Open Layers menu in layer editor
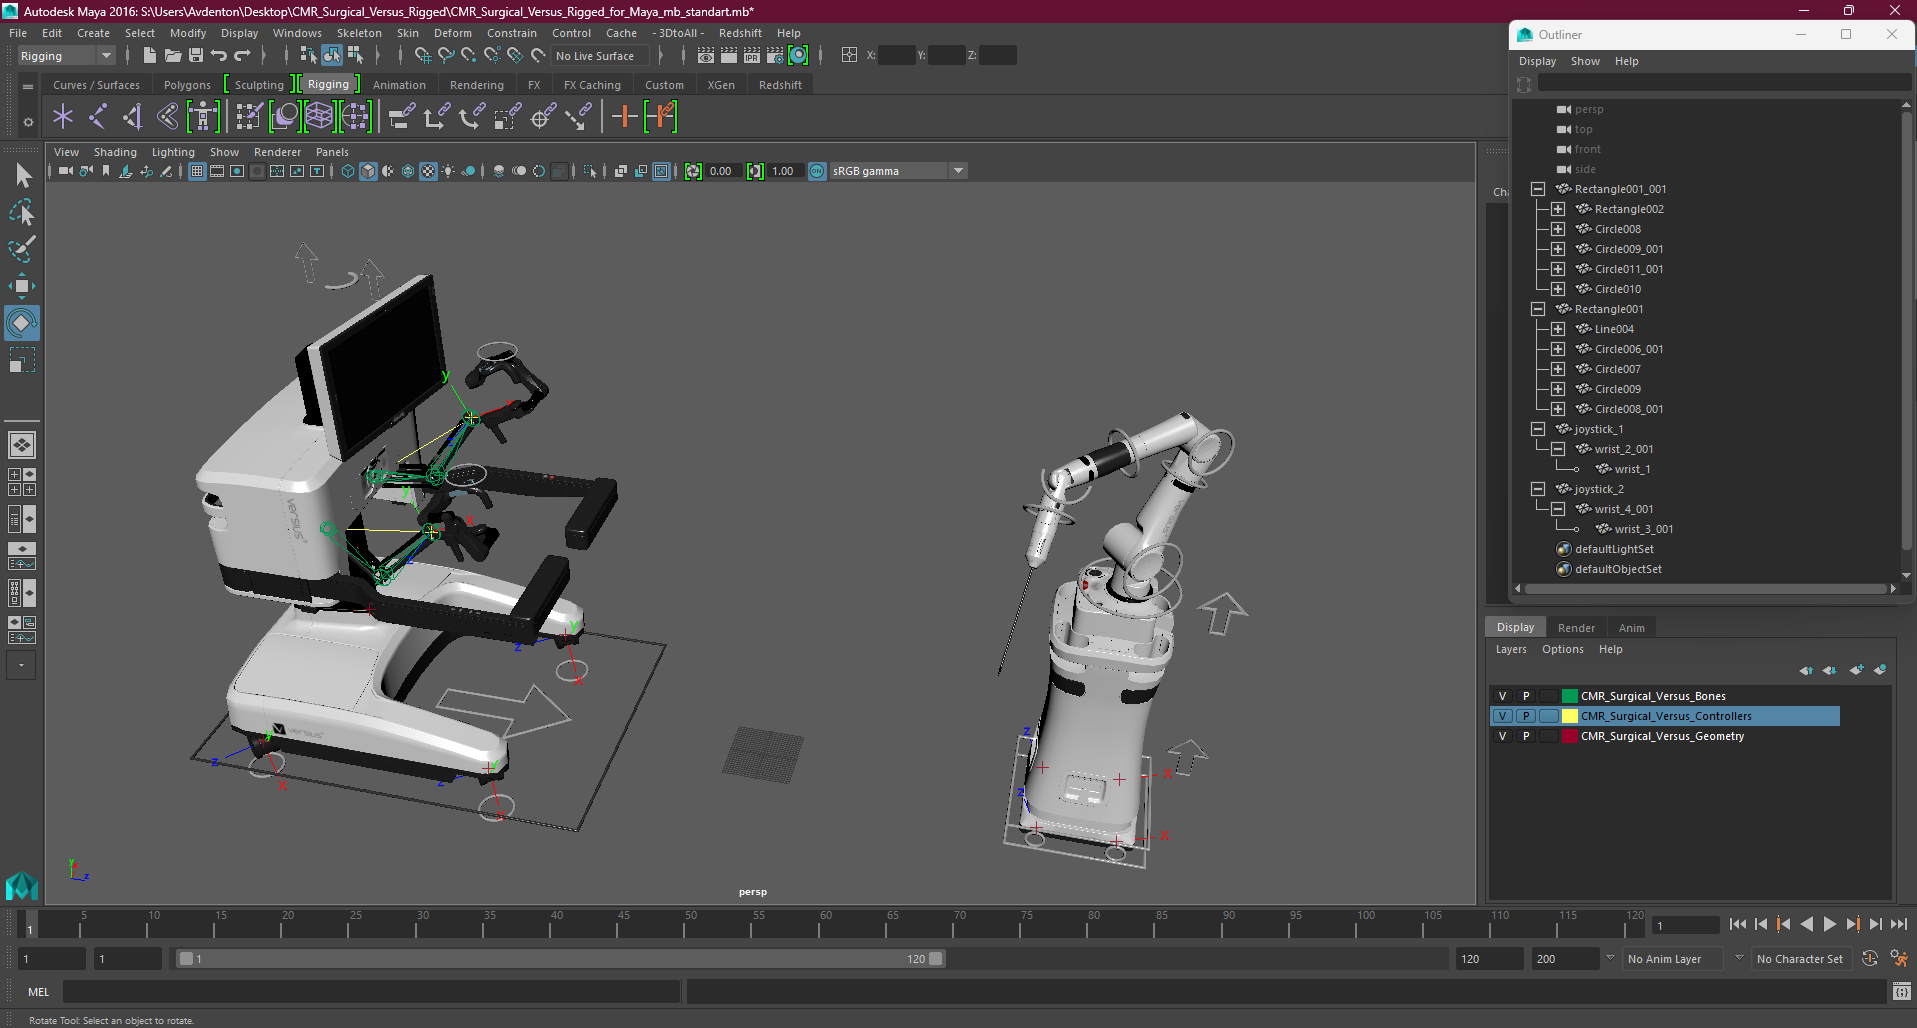The image size is (1917, 1028). 1511,649
